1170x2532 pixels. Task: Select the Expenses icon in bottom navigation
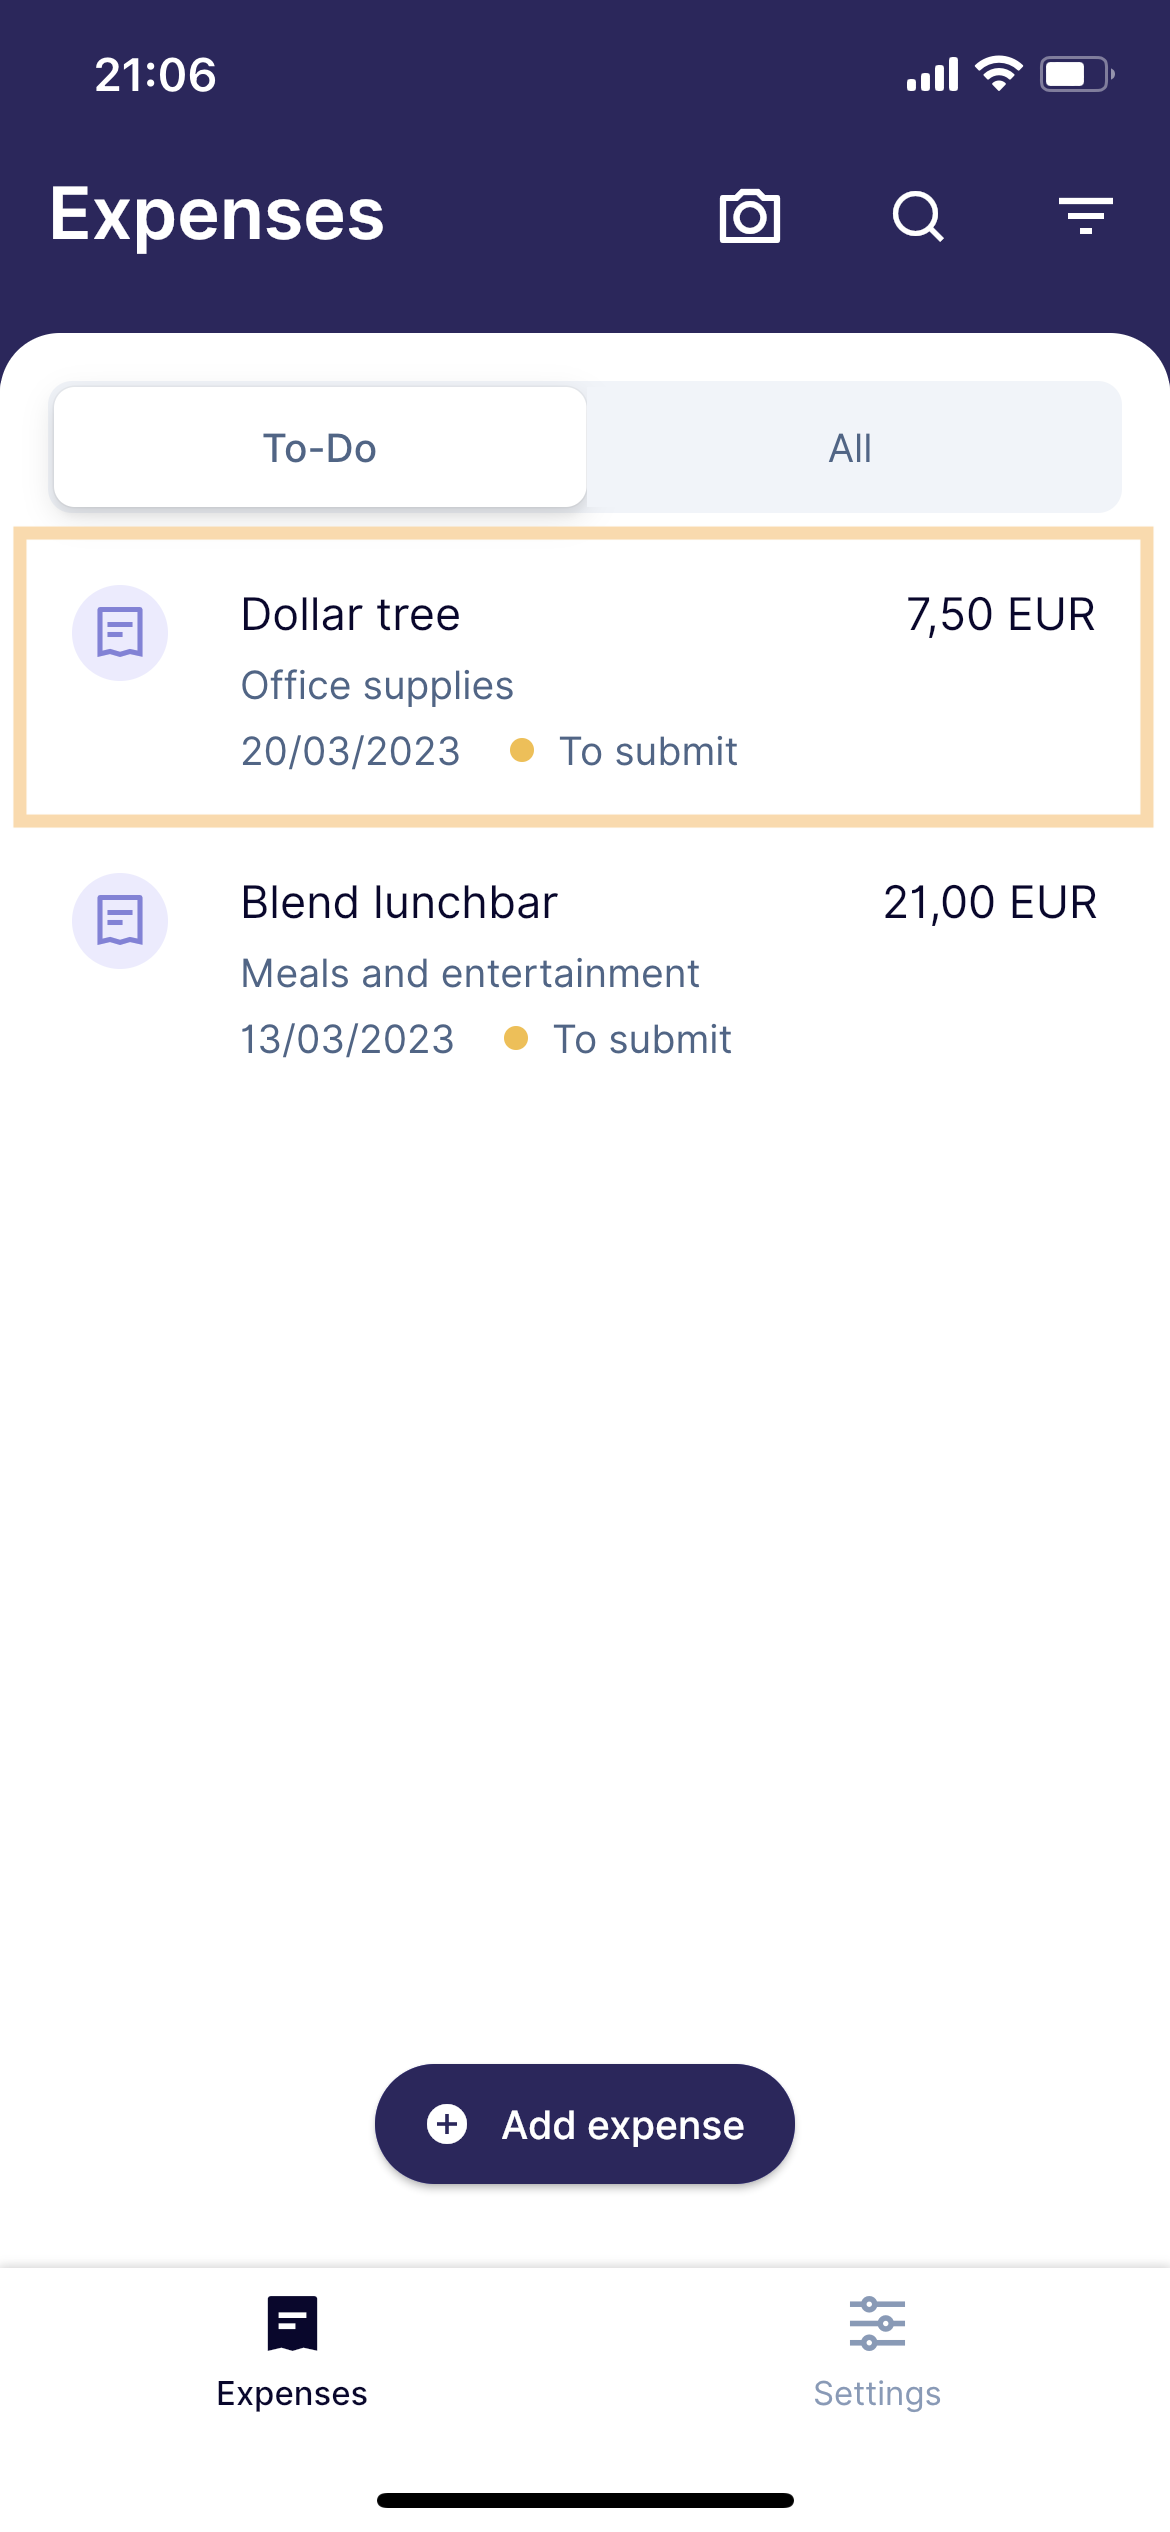[x=292, y=2323]
